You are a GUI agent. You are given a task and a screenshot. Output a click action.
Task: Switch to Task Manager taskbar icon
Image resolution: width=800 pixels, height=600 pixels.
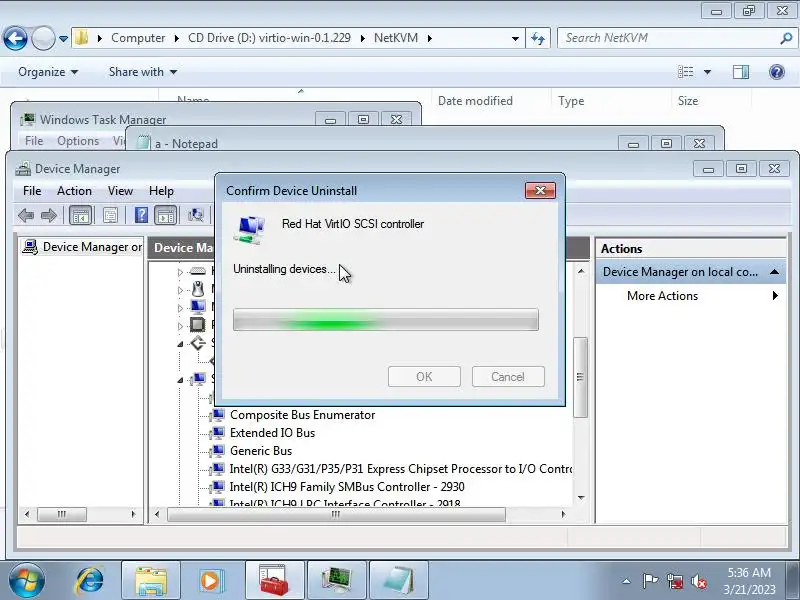point(337,581)
